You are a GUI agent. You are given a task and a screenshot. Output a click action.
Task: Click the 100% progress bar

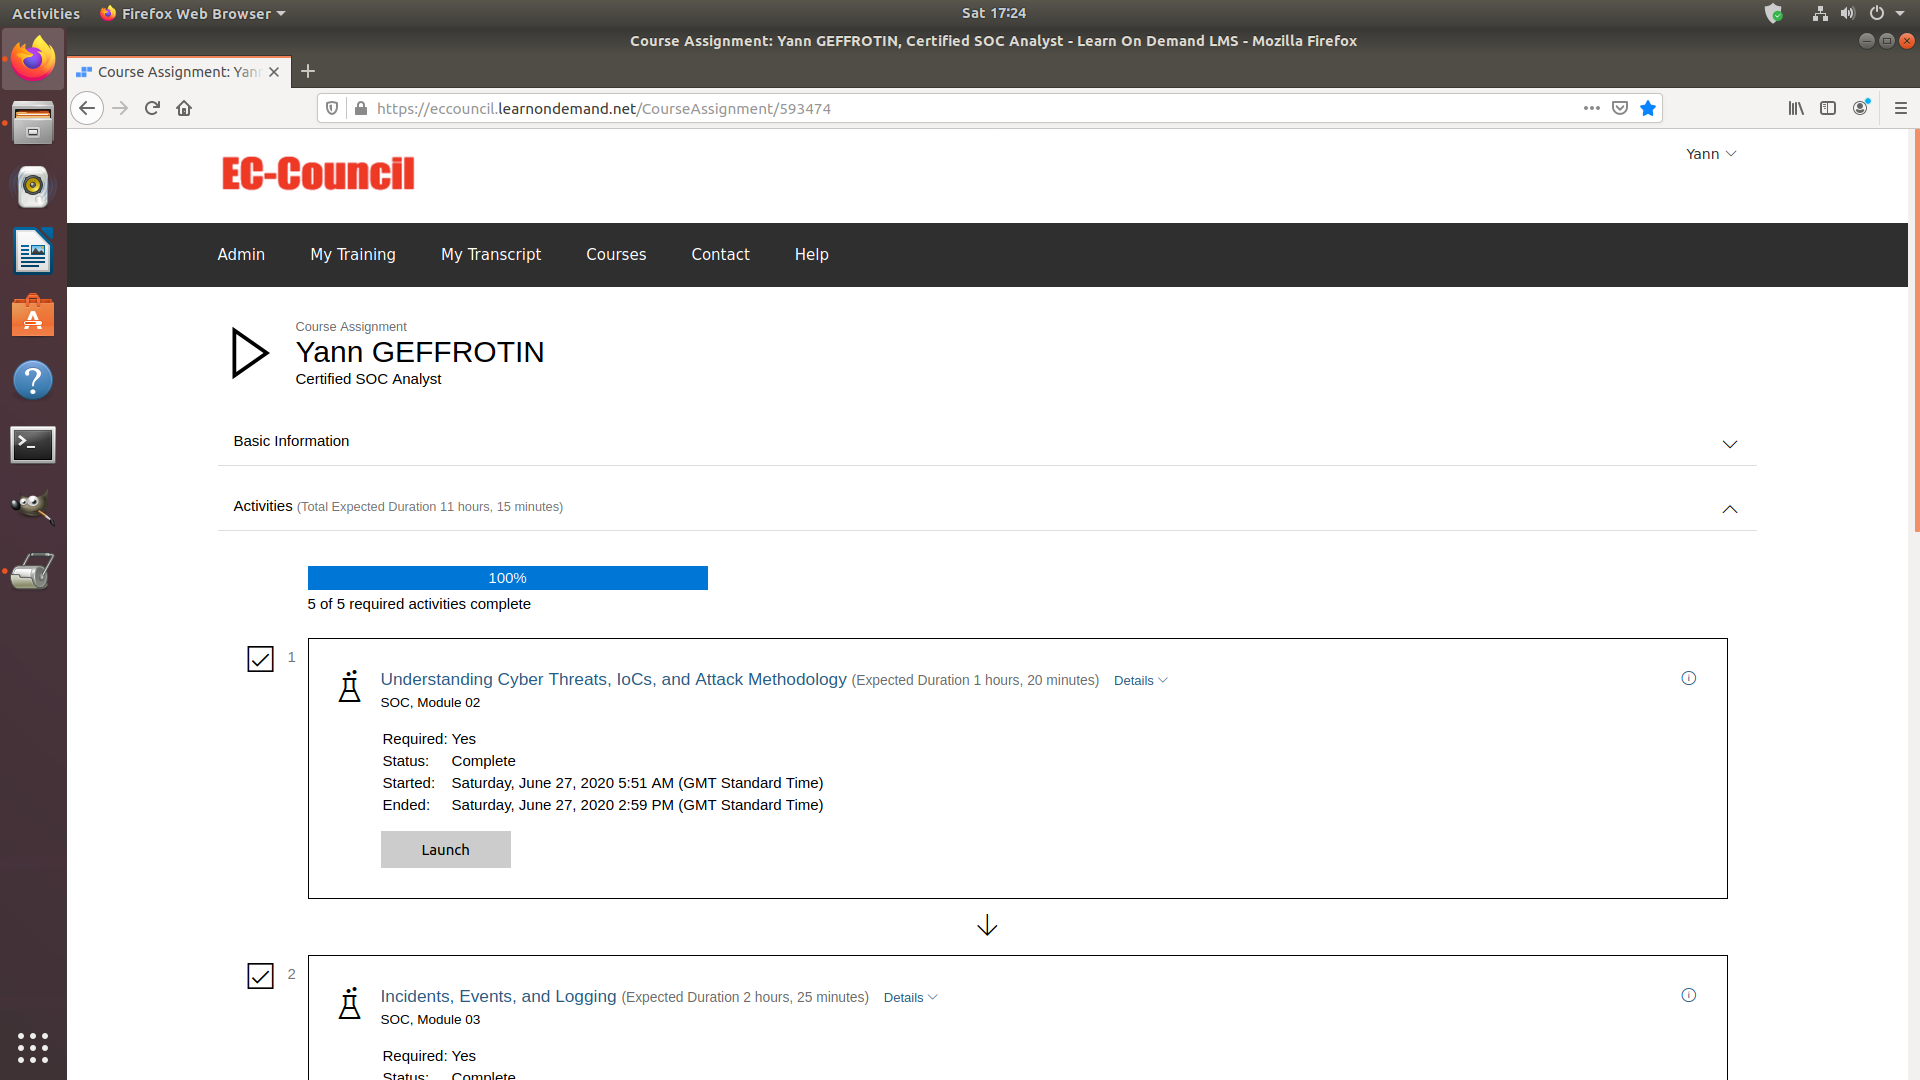tap(508, 578)
